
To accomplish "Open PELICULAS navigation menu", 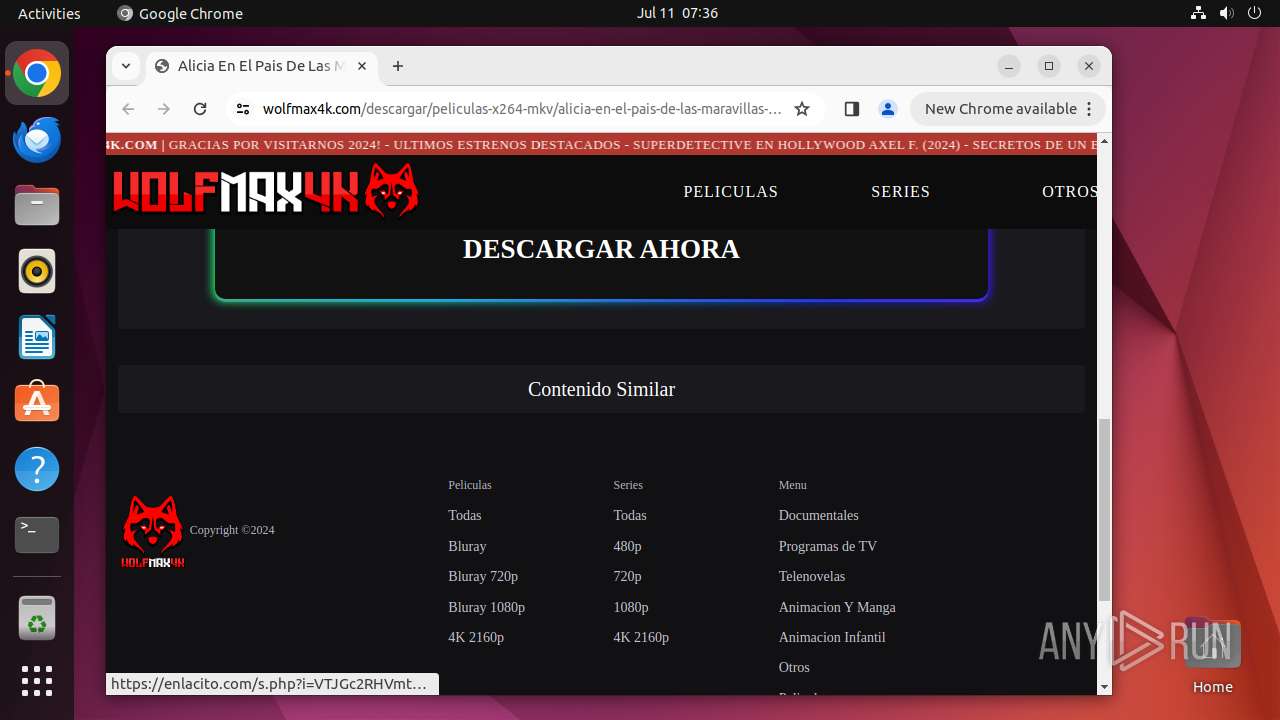I will (730, 192).
